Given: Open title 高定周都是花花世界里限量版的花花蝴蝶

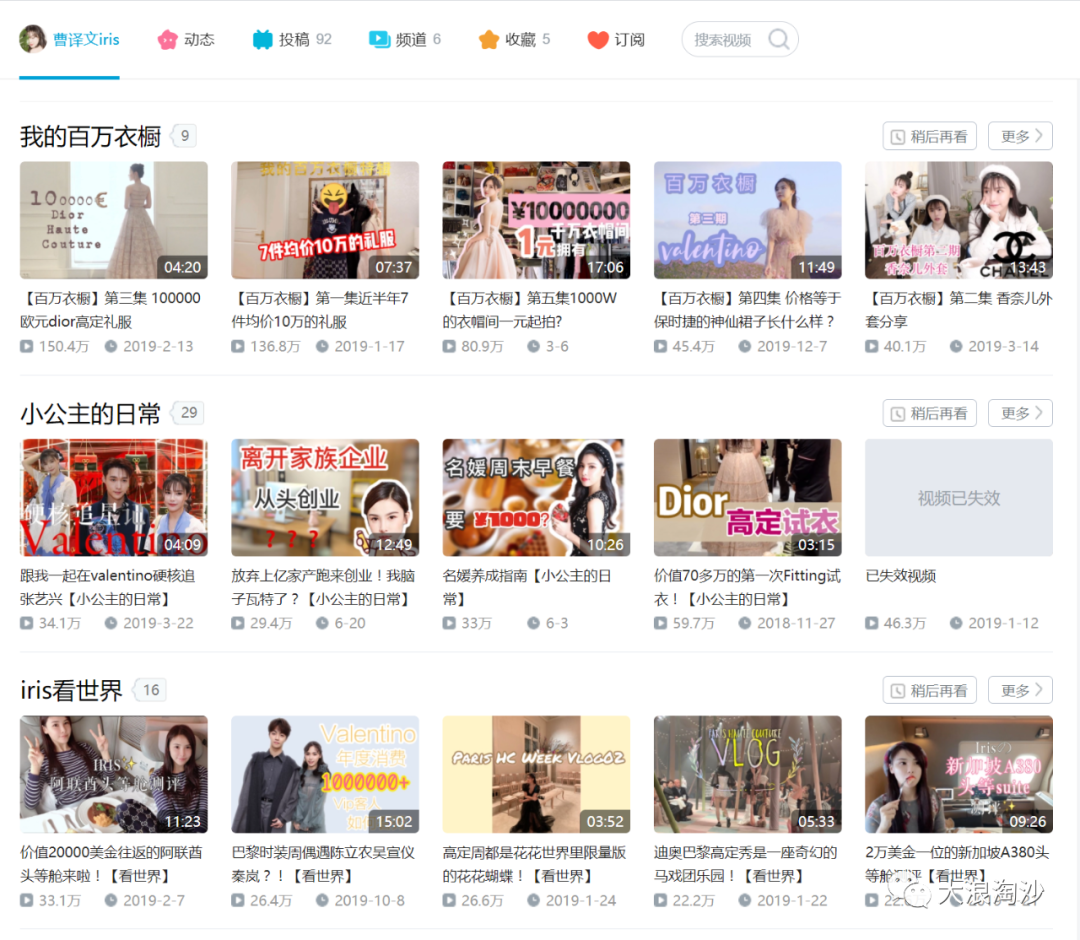Looking at the screenshot, I should (534, 864).
